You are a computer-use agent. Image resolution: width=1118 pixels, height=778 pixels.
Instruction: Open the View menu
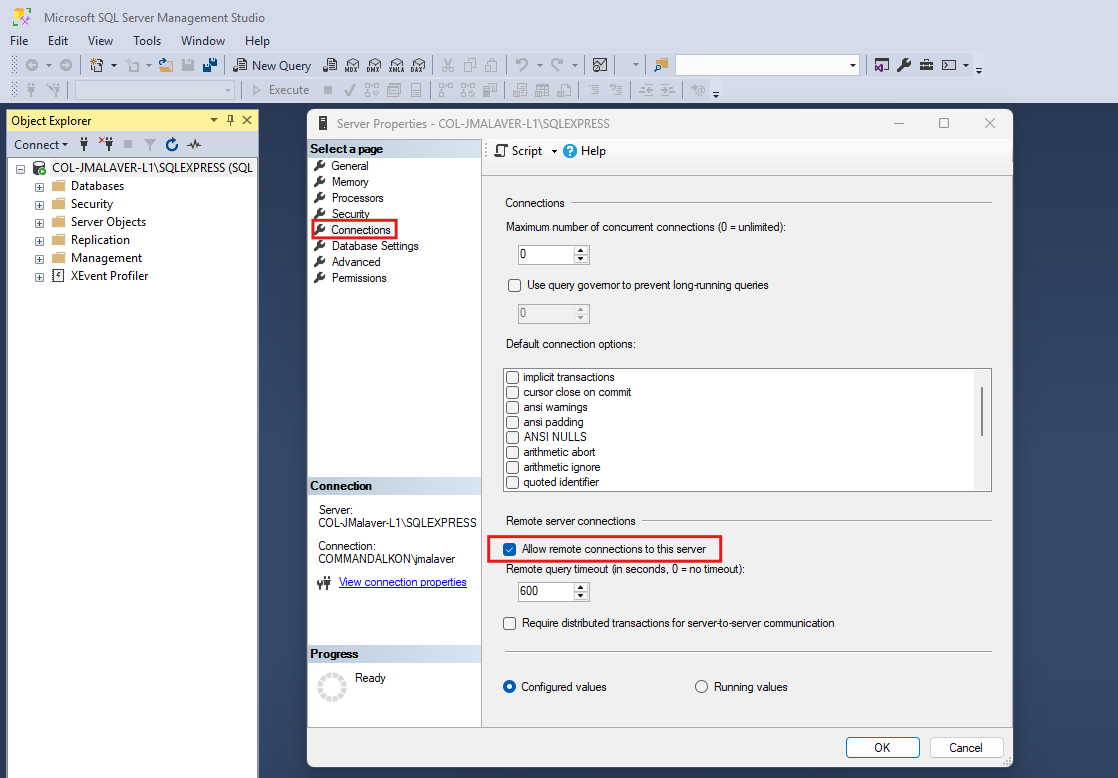100,41
